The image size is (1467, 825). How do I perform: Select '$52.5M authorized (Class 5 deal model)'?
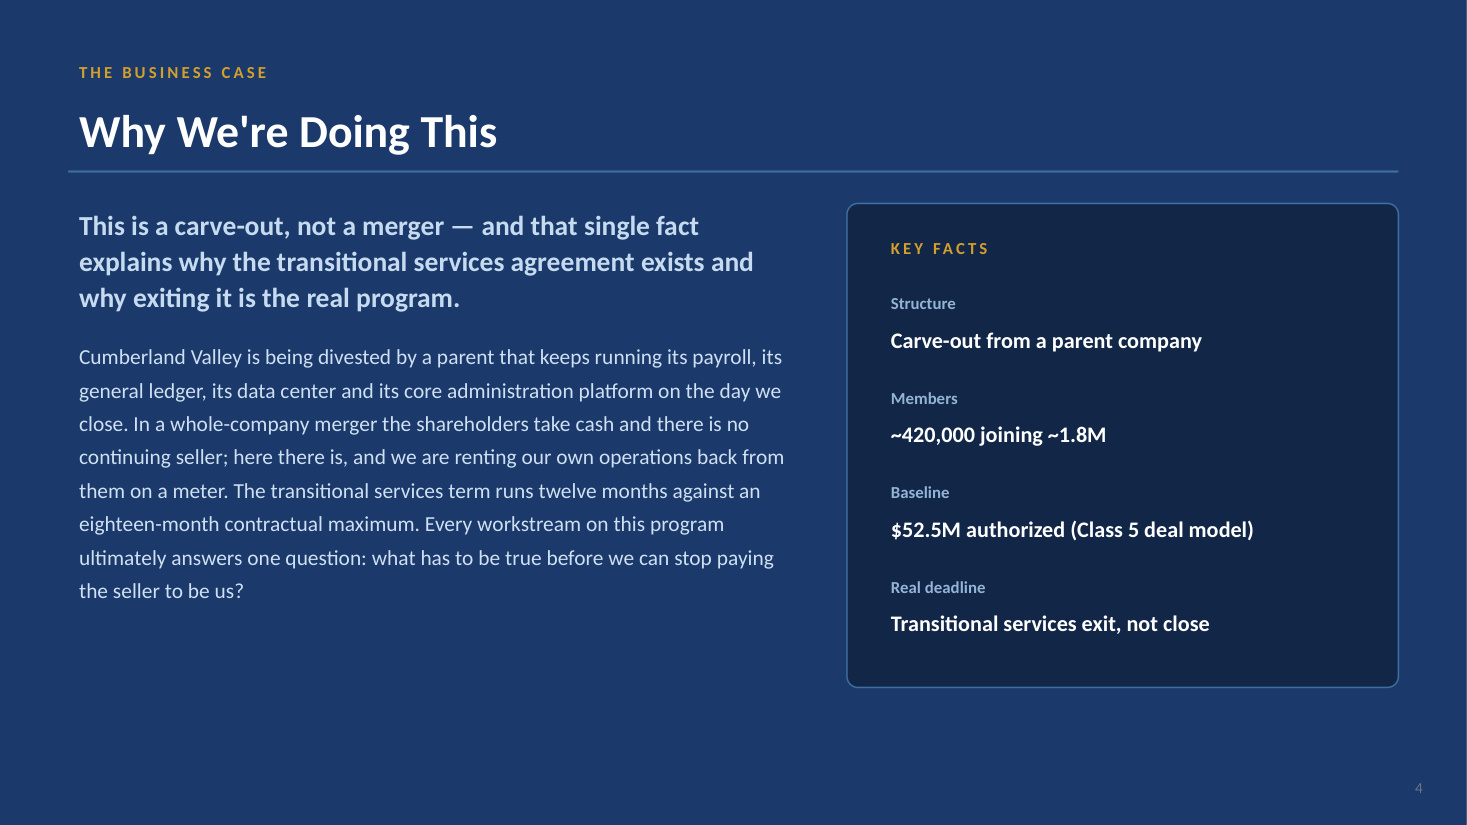[x=1072, y=530]
